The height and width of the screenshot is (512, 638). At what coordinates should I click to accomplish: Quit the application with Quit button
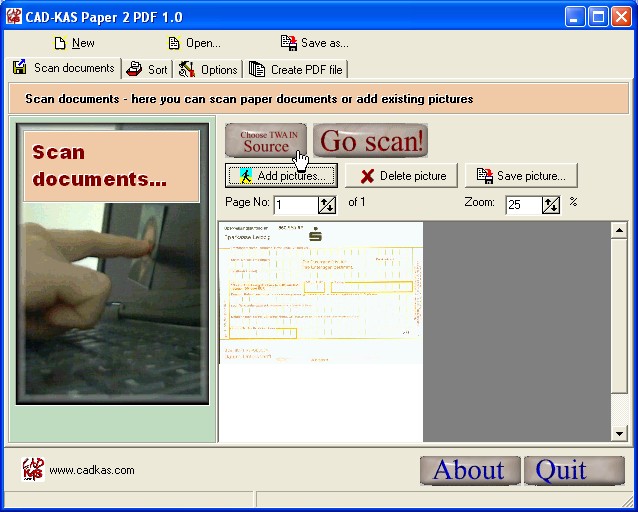[x=574, y=470]
